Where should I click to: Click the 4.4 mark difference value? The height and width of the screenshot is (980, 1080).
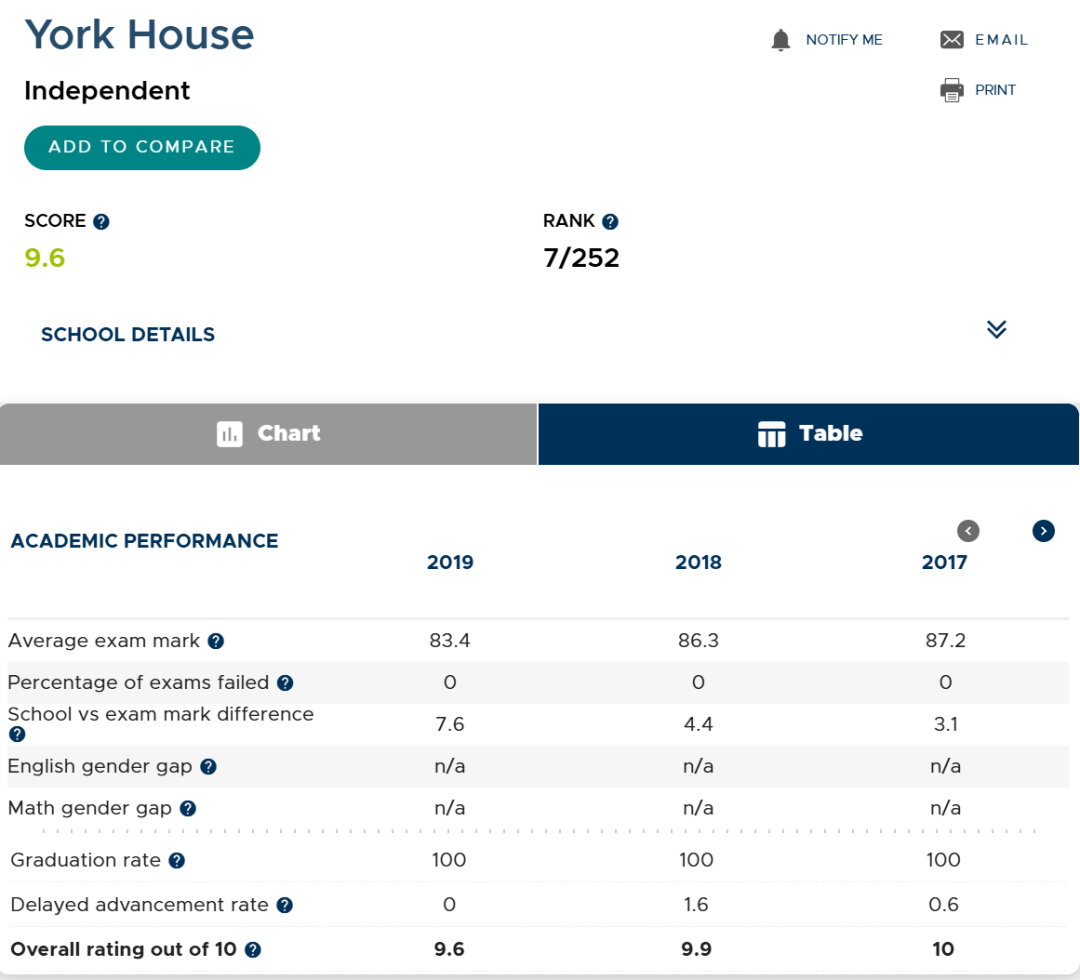point(698,724)
